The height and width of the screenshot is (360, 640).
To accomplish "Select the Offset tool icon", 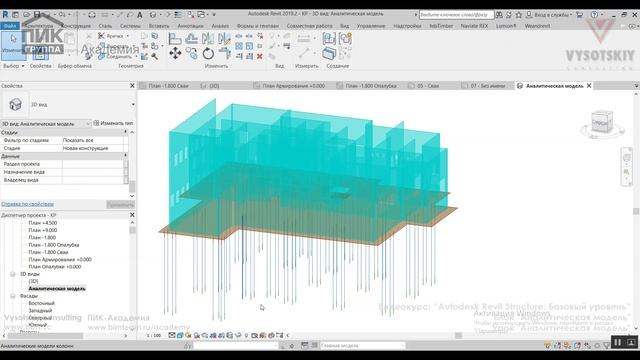I will click(x=191, y=39).
